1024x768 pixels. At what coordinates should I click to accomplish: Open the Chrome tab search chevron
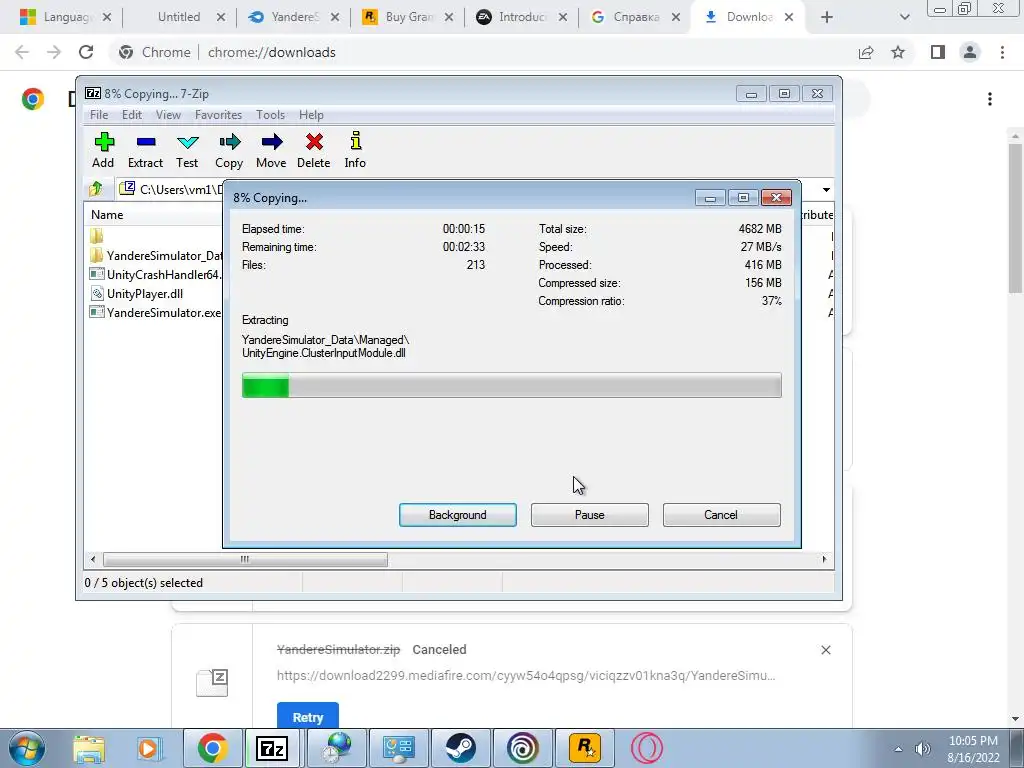click(x=904, y=17)
